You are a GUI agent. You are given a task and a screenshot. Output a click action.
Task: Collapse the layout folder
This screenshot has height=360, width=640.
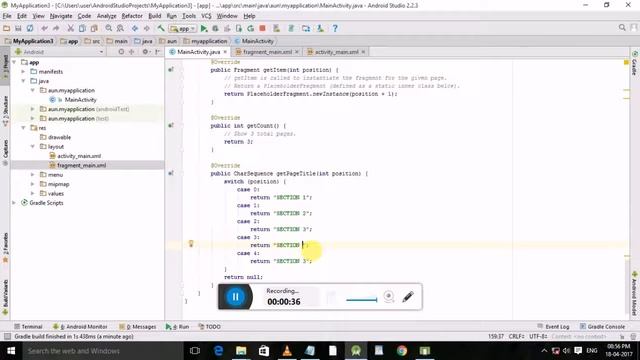pyautogui.click(x=33, y=147)
